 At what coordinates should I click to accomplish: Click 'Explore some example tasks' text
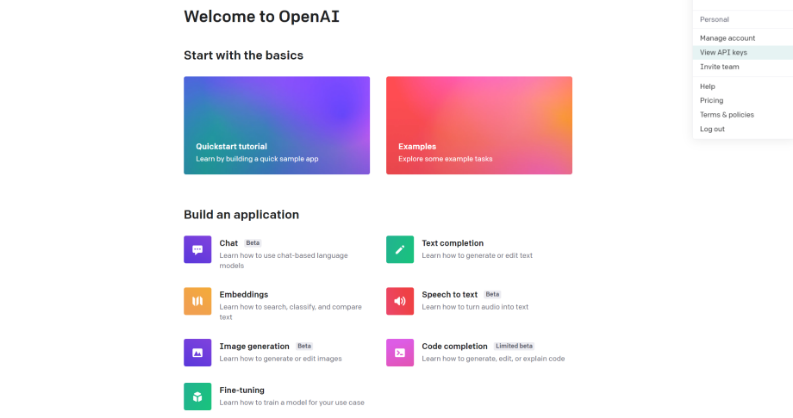[445, 159]
